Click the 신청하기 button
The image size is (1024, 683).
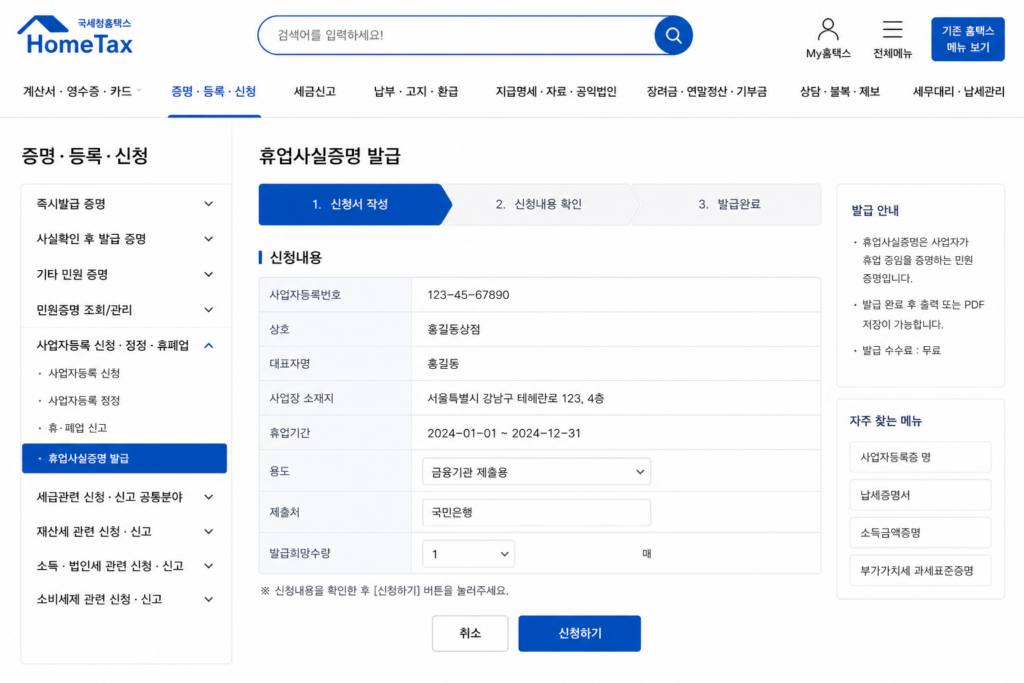click(x=579, y=633)
